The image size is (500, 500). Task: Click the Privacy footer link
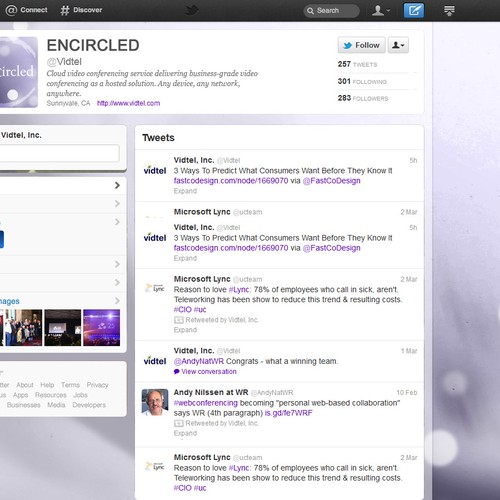(x=97, y=385)
